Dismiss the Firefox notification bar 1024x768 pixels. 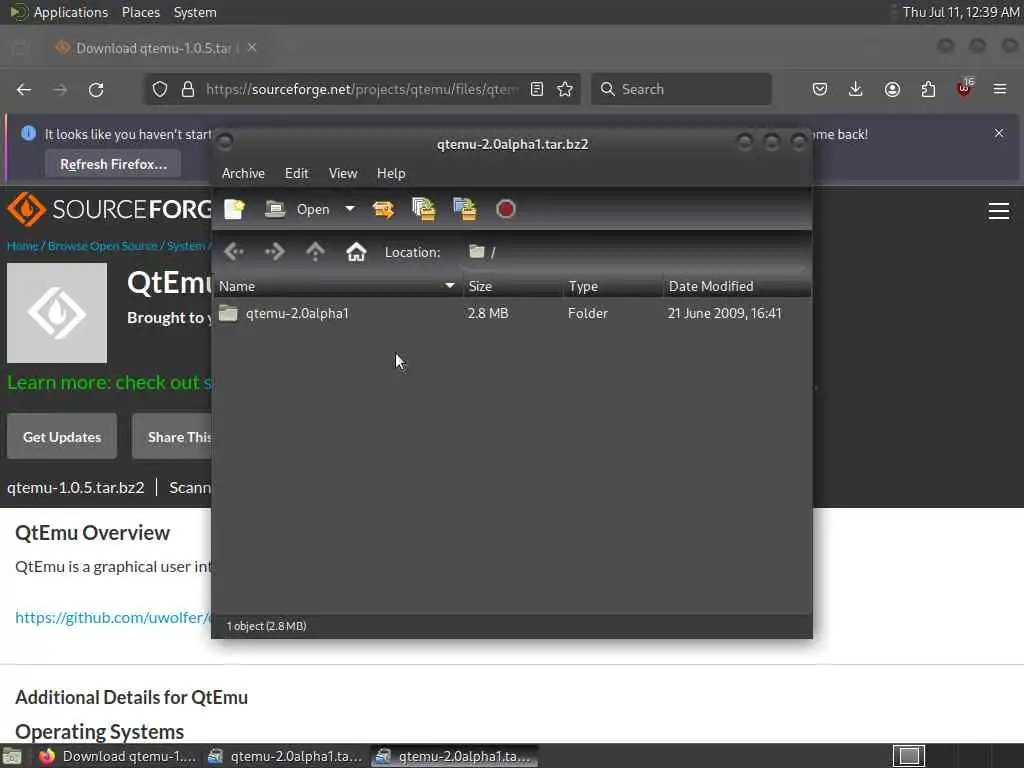pyautogui.click(x=999, y=133)
